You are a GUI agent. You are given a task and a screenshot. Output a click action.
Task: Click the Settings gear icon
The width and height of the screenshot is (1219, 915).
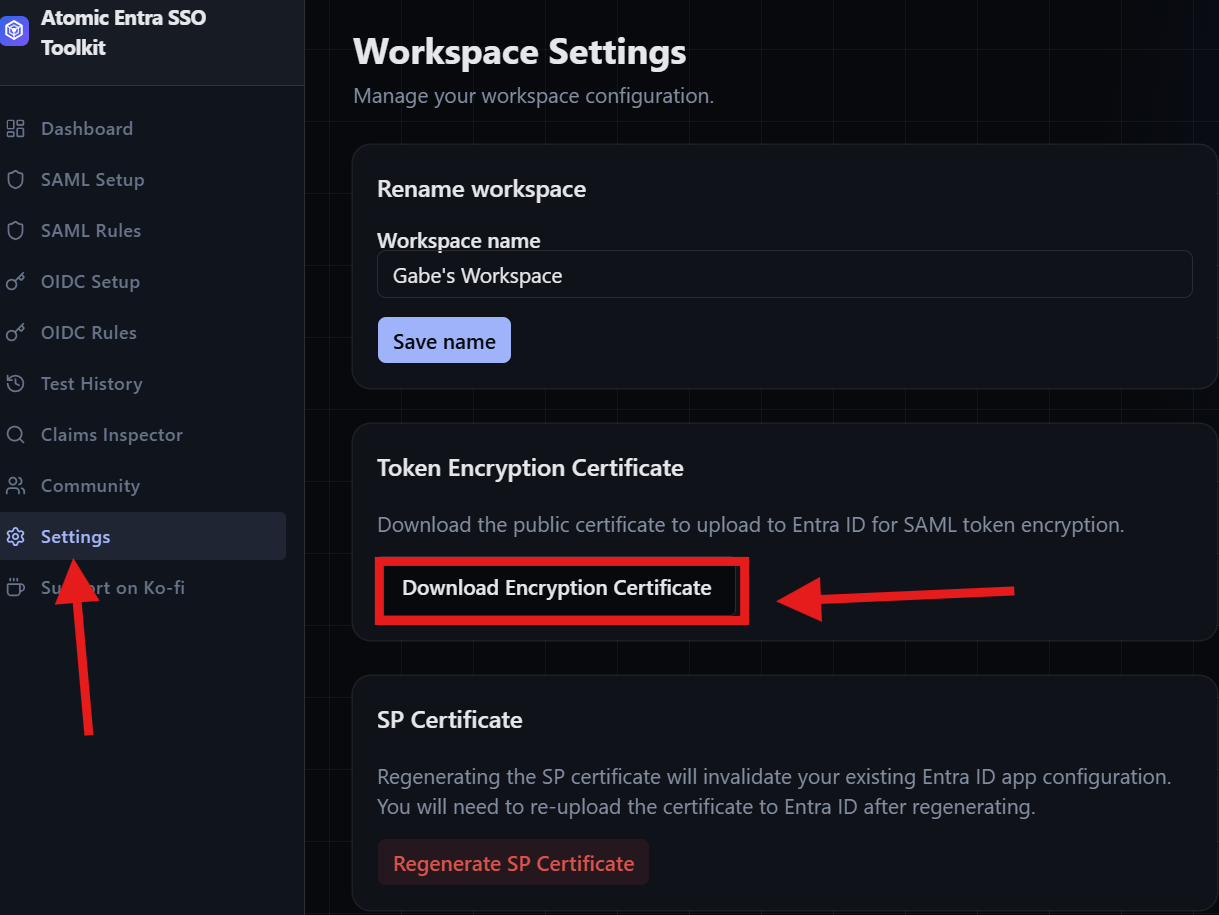(15, 537)
